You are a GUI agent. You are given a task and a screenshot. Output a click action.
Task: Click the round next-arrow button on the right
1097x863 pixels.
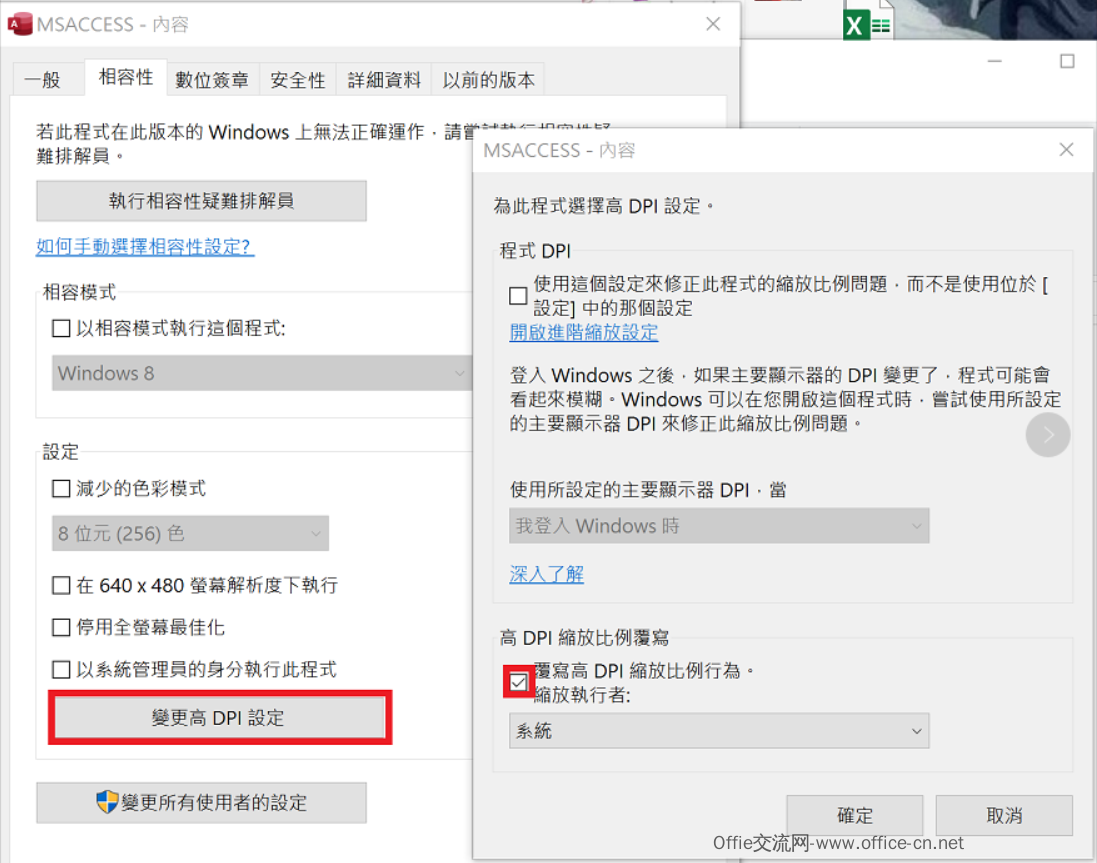click(x=1047, y=435)
